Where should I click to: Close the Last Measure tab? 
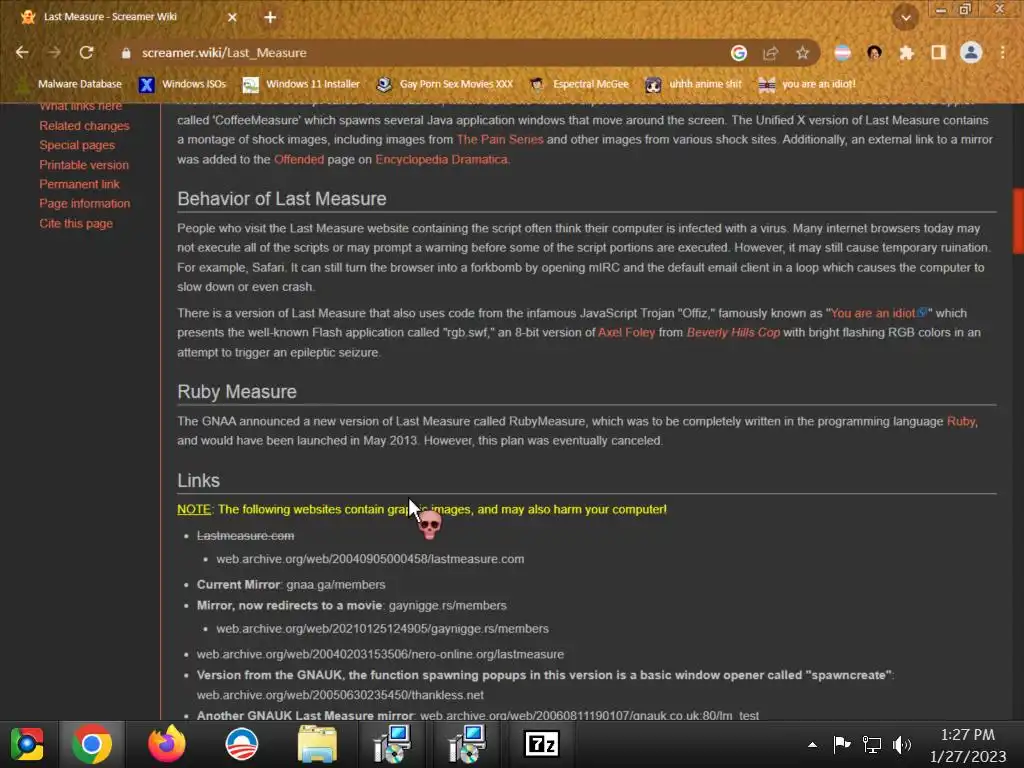[x=232, y=18]
